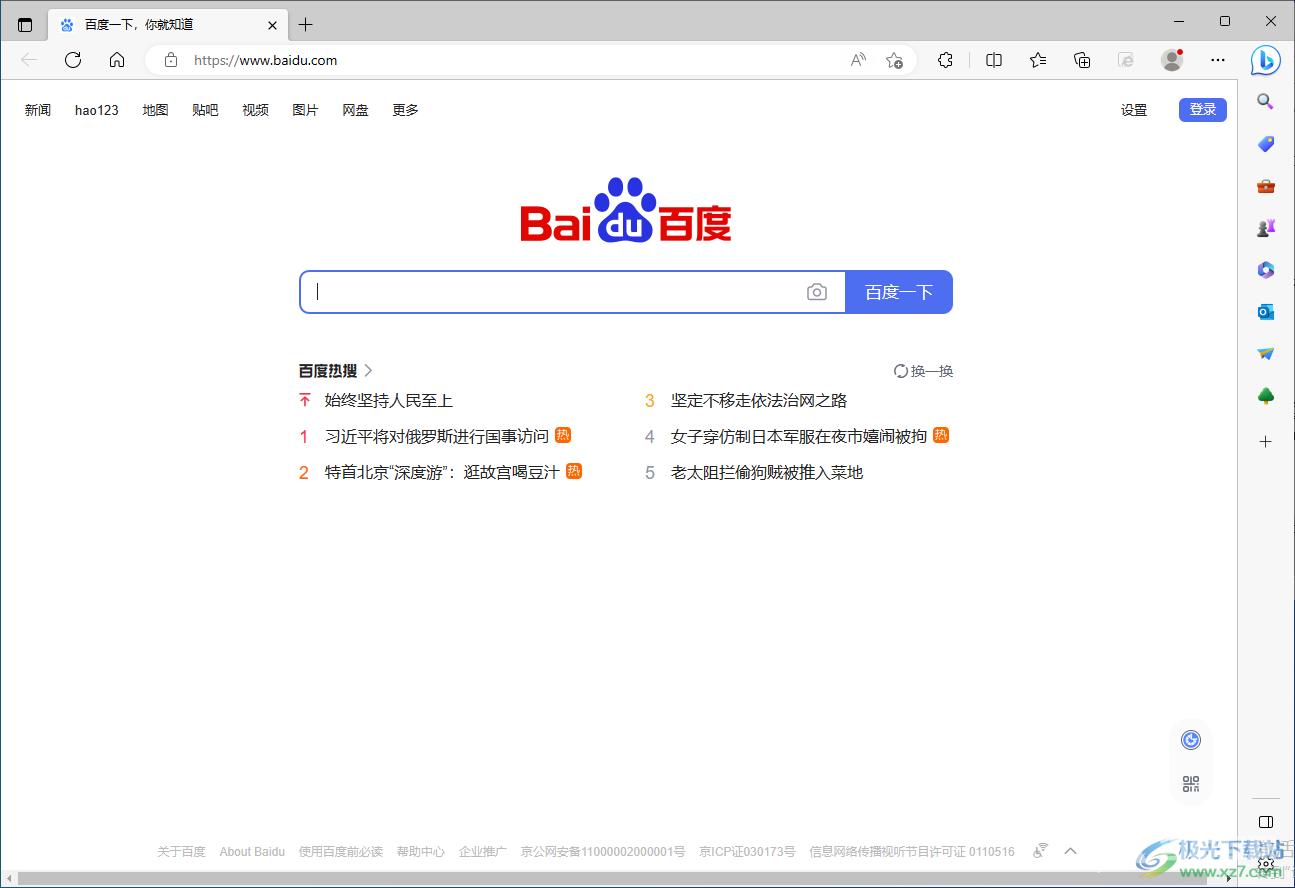Open Baidu QR code floating icon
1295x888 pixels.
tap(1190, 784)
